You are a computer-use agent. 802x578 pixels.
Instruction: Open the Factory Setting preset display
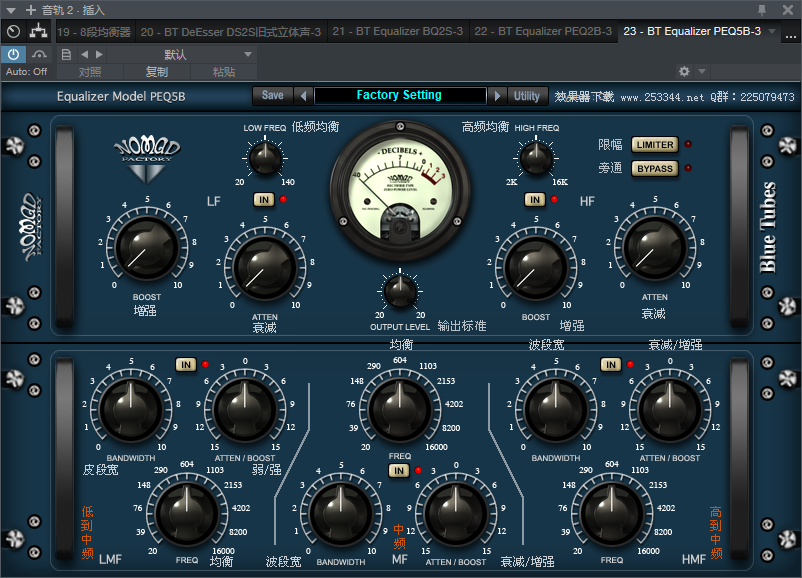(x=399, y=95)
